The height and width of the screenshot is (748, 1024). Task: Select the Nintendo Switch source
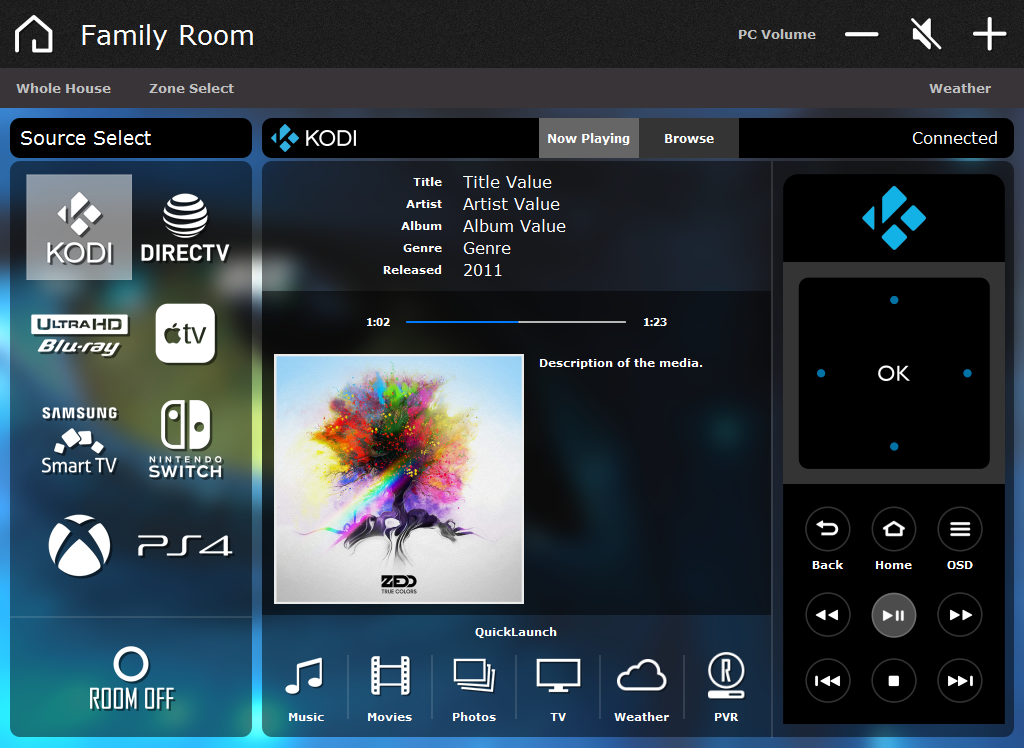[x=185, y=440]
